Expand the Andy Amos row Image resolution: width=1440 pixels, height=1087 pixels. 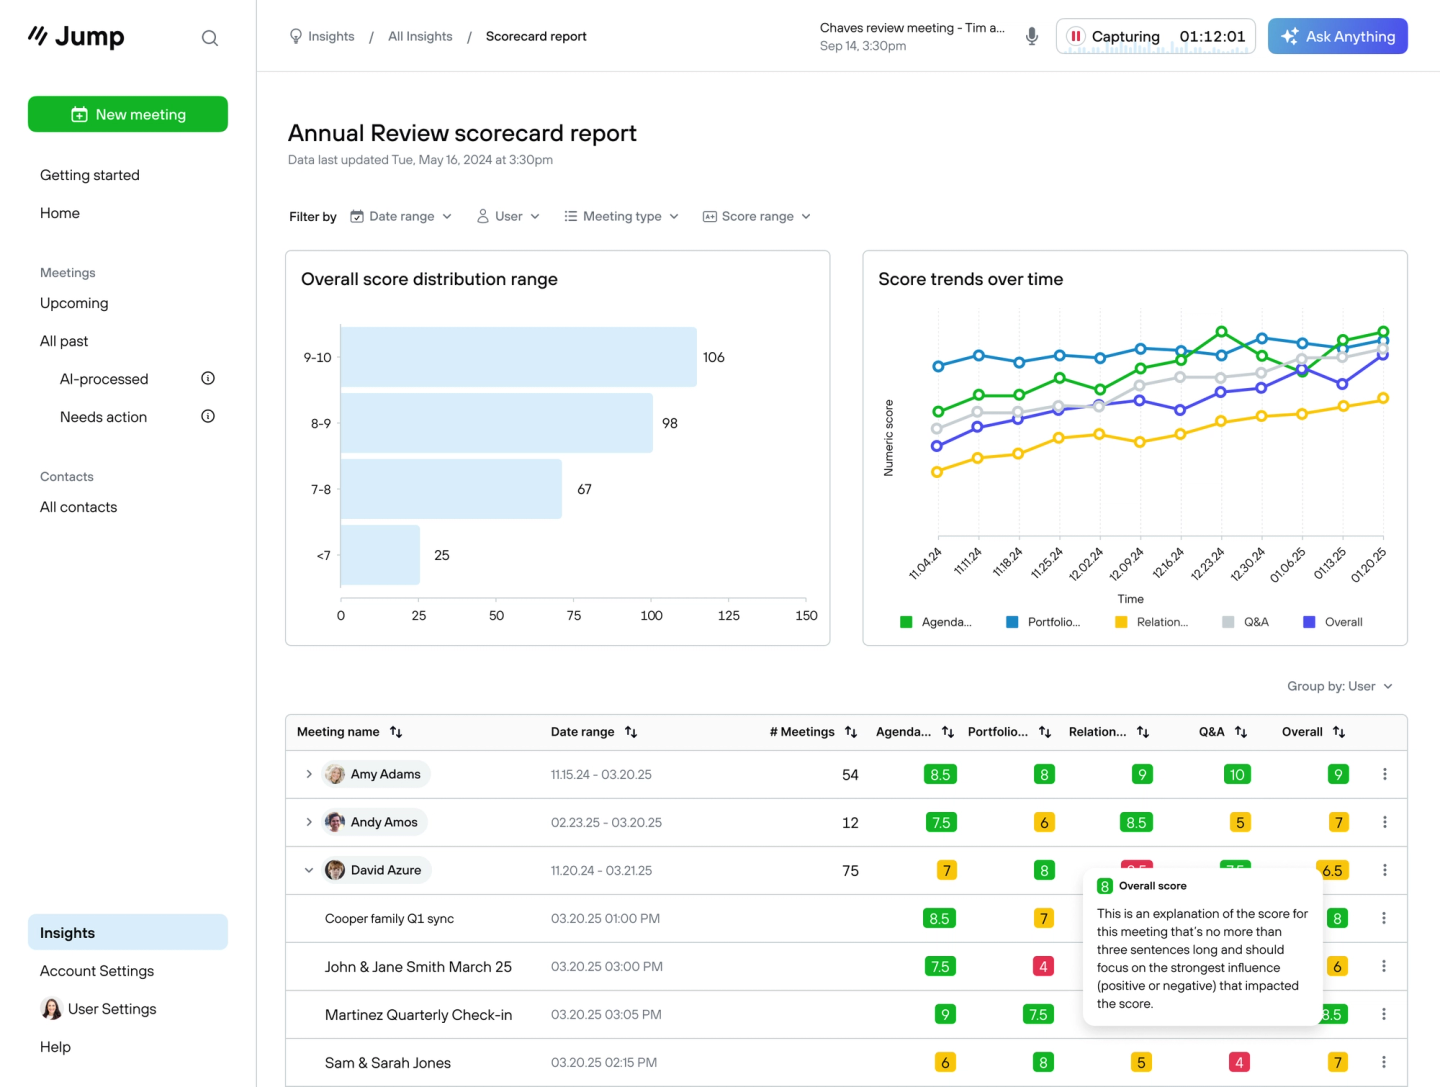coord(308,821)
